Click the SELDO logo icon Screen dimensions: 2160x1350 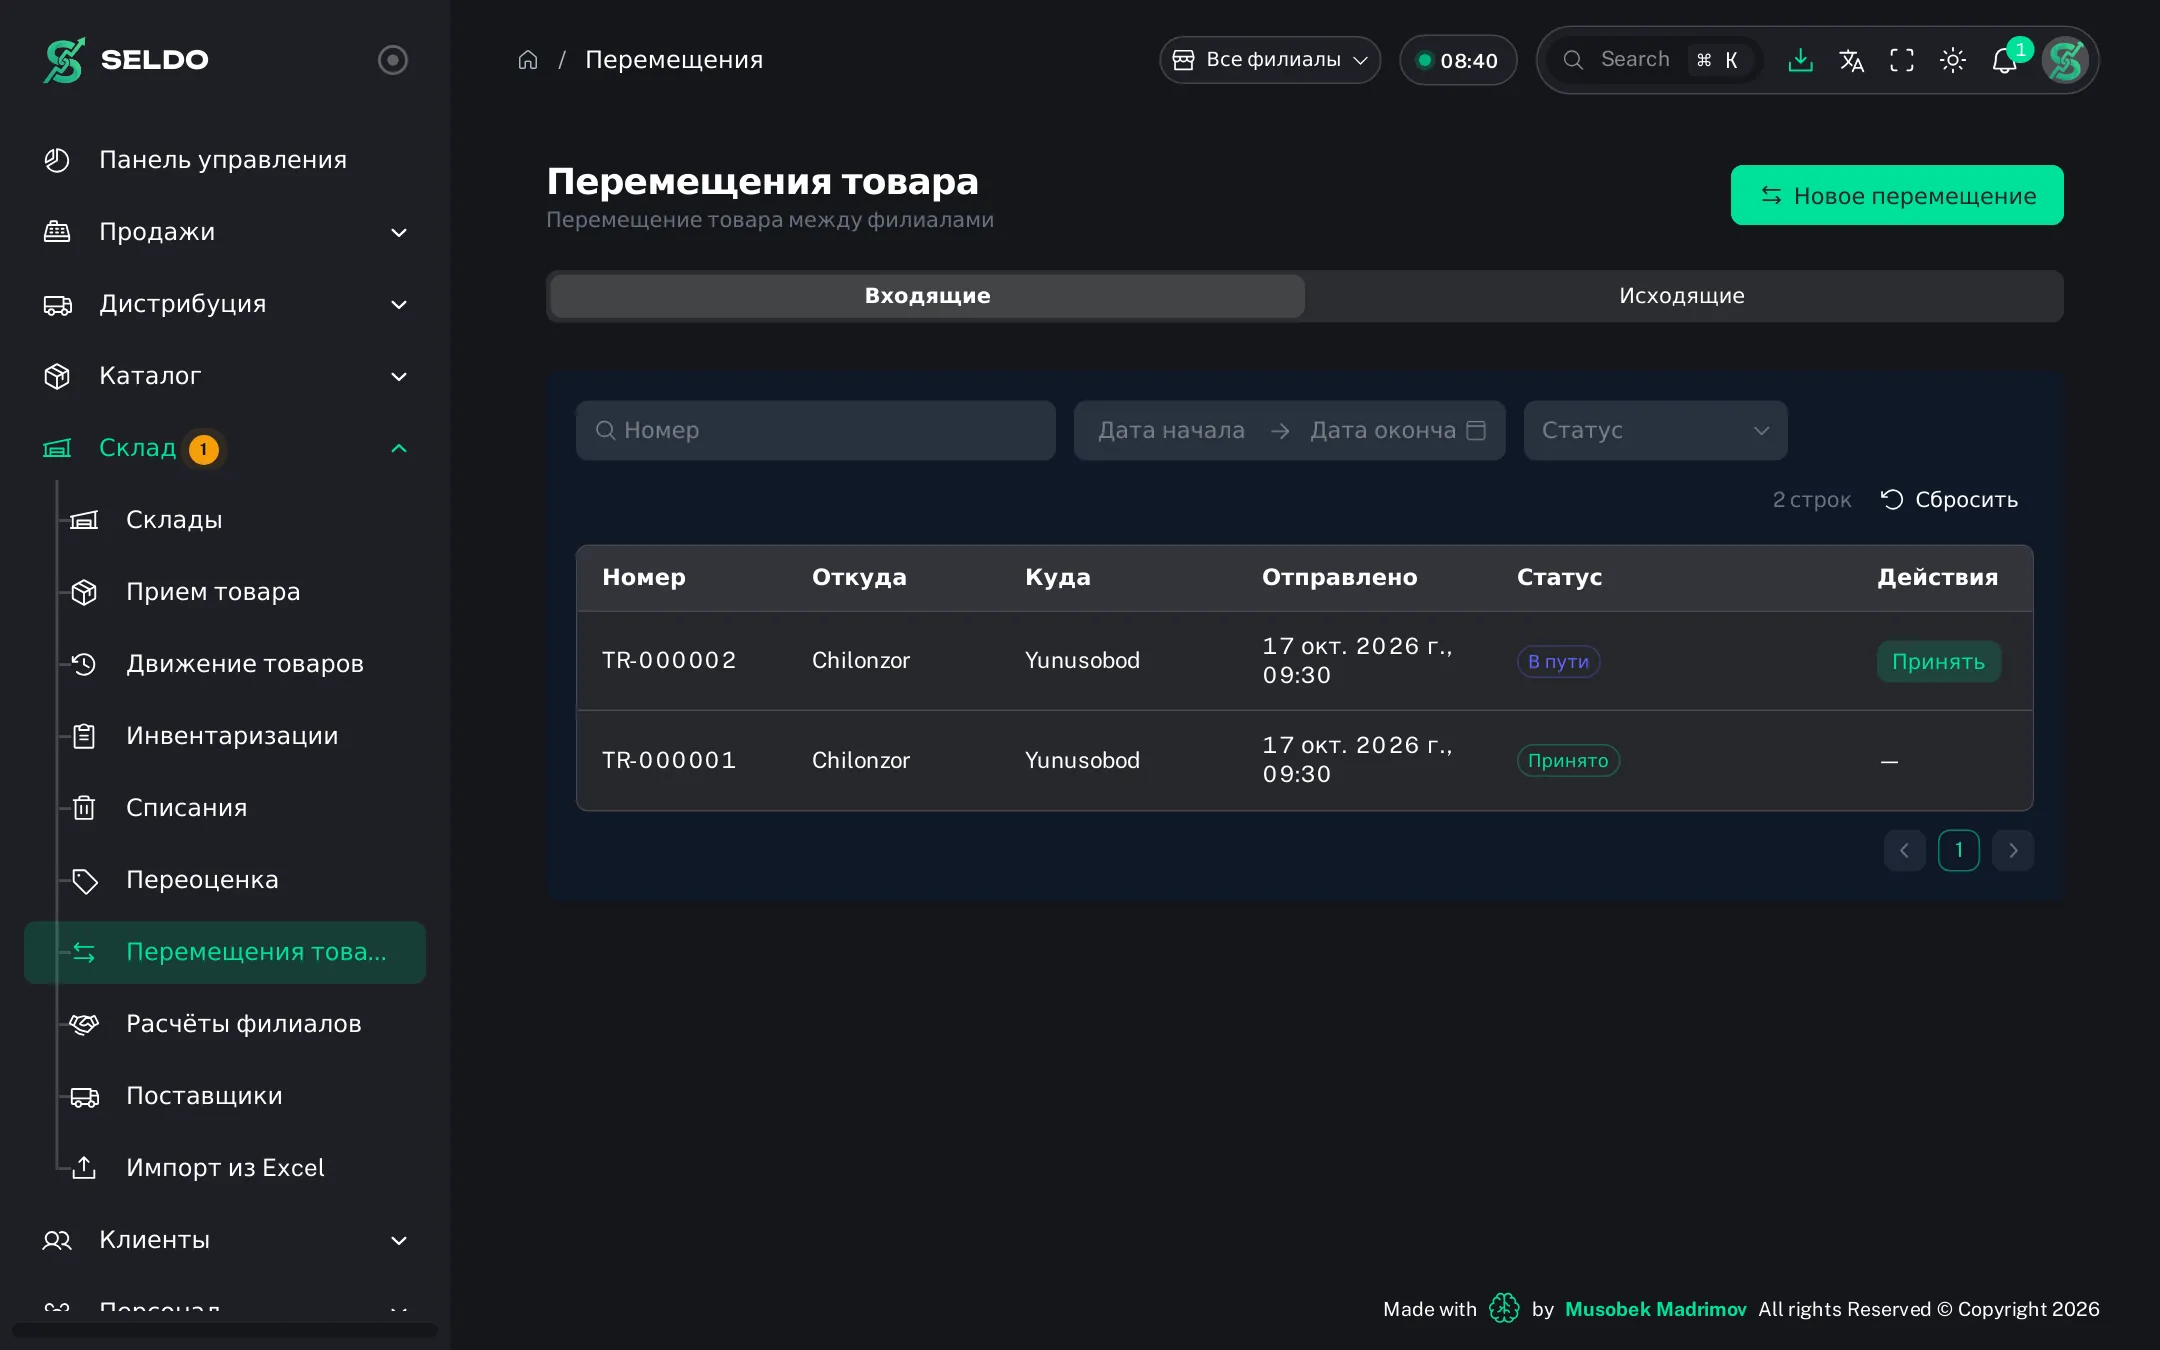(64, 60)
